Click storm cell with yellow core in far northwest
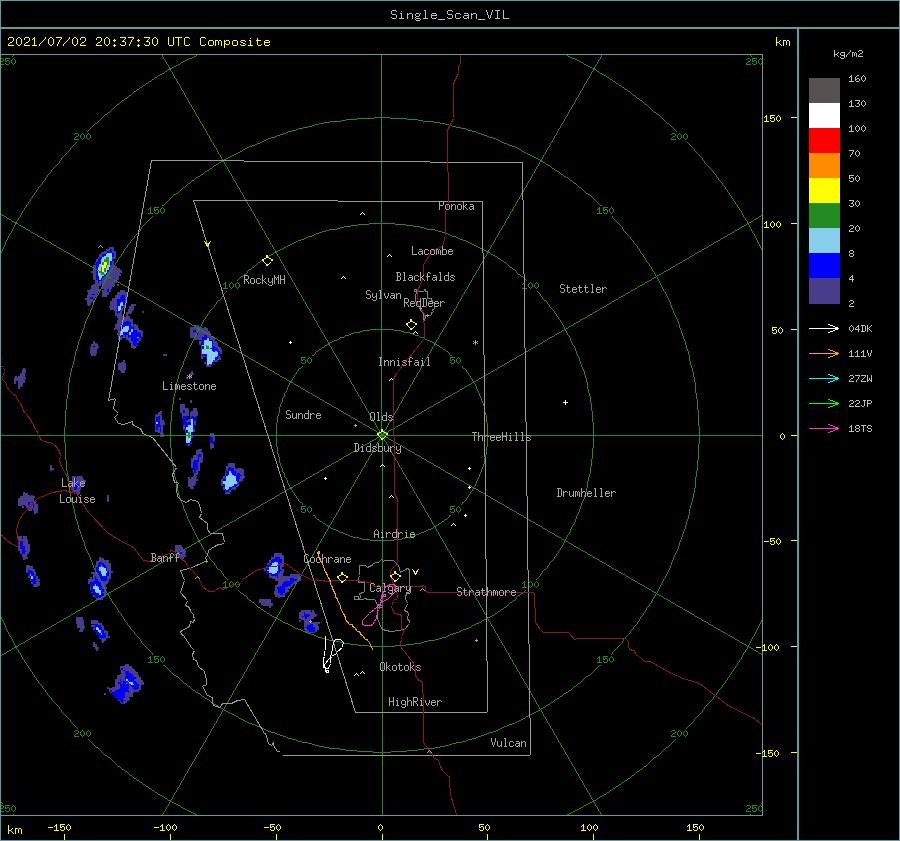Image resolution: width=900 pixels, height=841 pixels. click(104, 265)
